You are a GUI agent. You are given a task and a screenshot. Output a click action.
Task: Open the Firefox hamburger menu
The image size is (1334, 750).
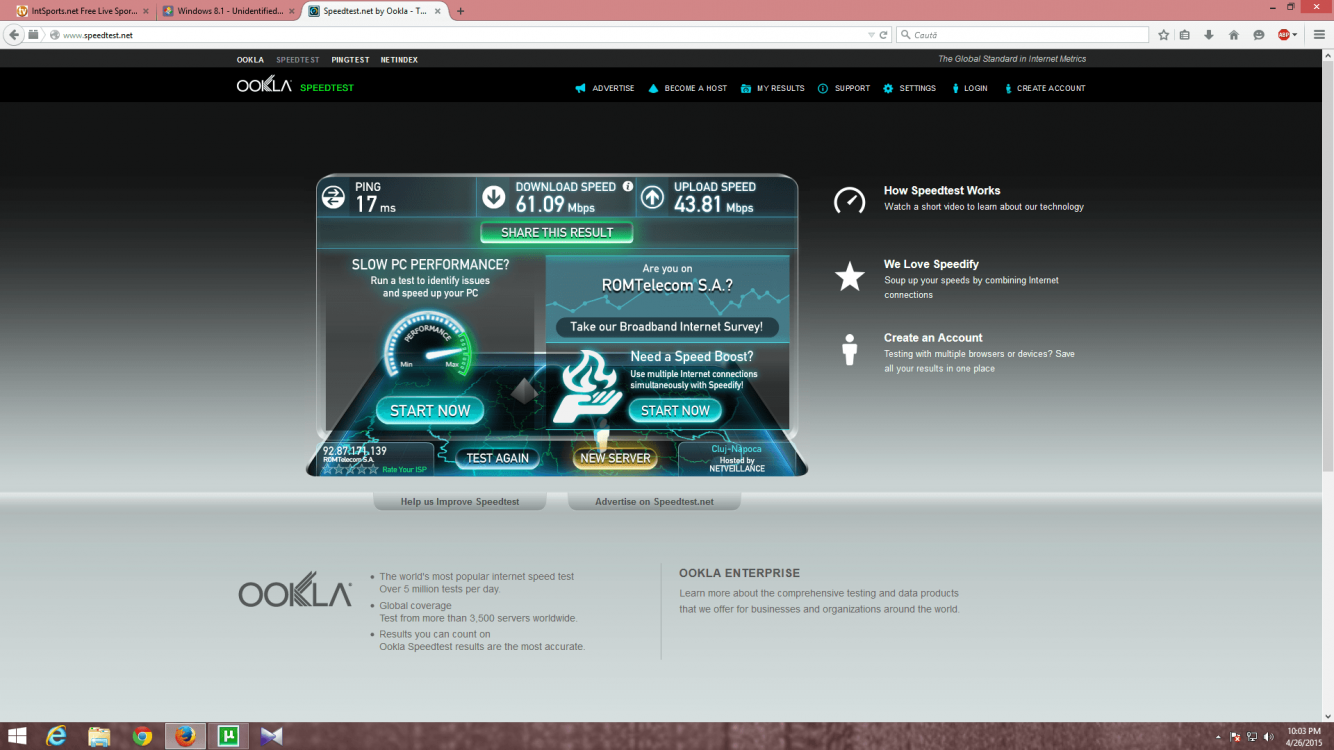[1319, 35]
